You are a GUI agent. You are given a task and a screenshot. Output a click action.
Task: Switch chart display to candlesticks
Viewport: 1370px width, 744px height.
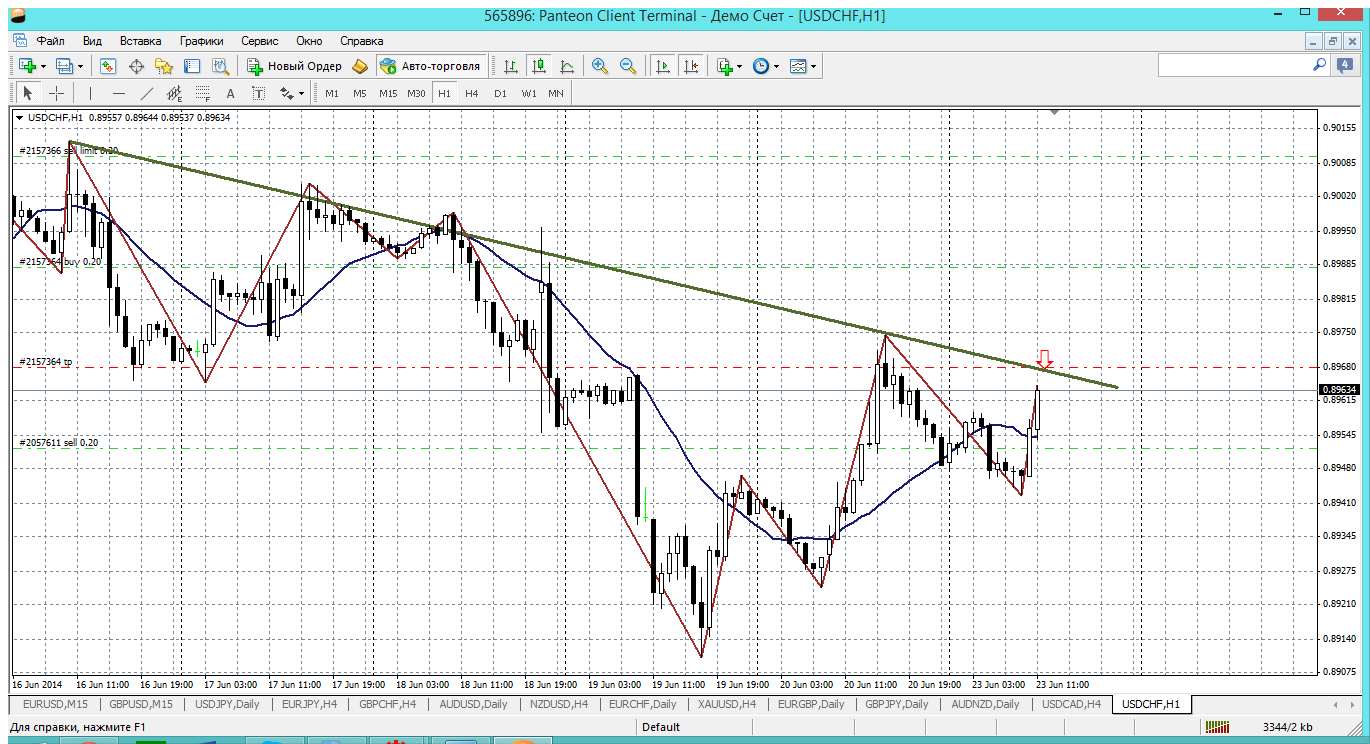click(539, 66)
